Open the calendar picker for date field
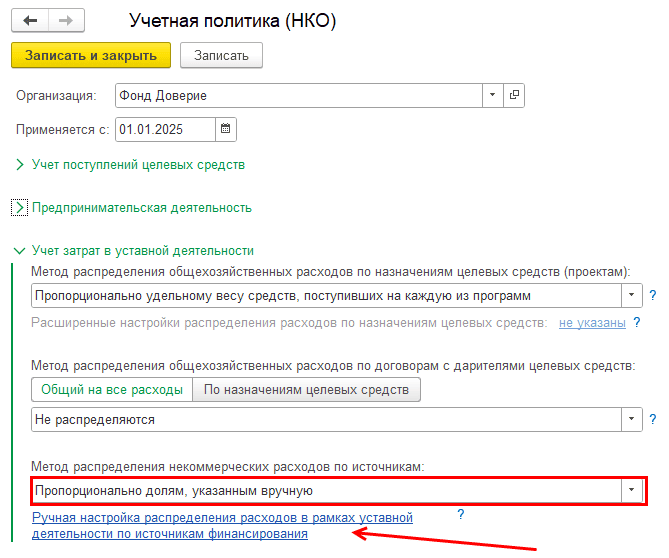The height and width of the screenshot is (558, 669). 225,129
